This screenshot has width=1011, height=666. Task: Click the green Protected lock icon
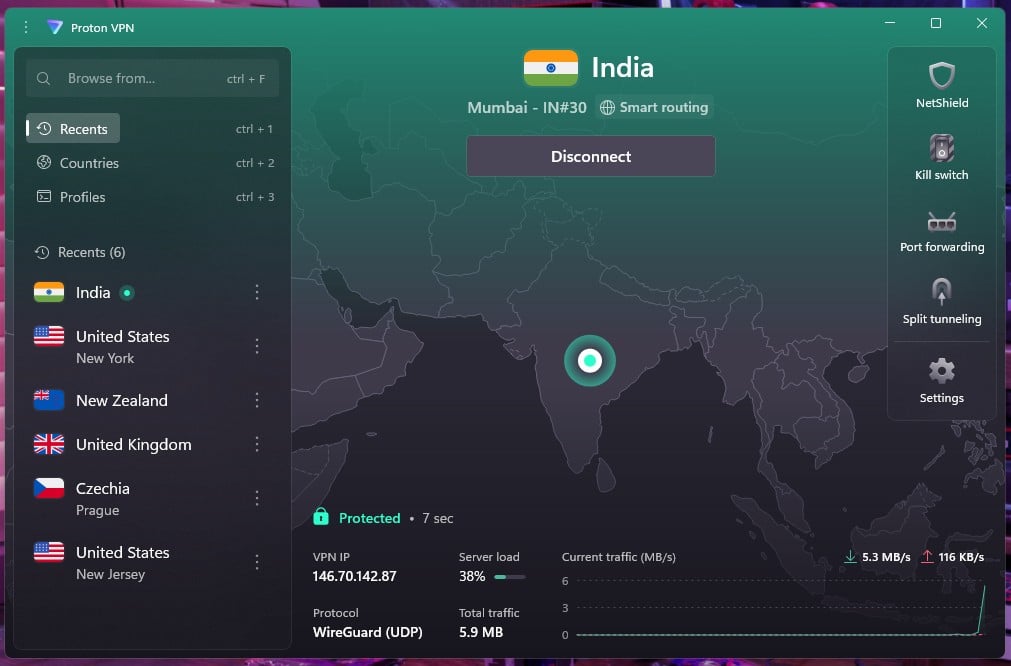321,516
